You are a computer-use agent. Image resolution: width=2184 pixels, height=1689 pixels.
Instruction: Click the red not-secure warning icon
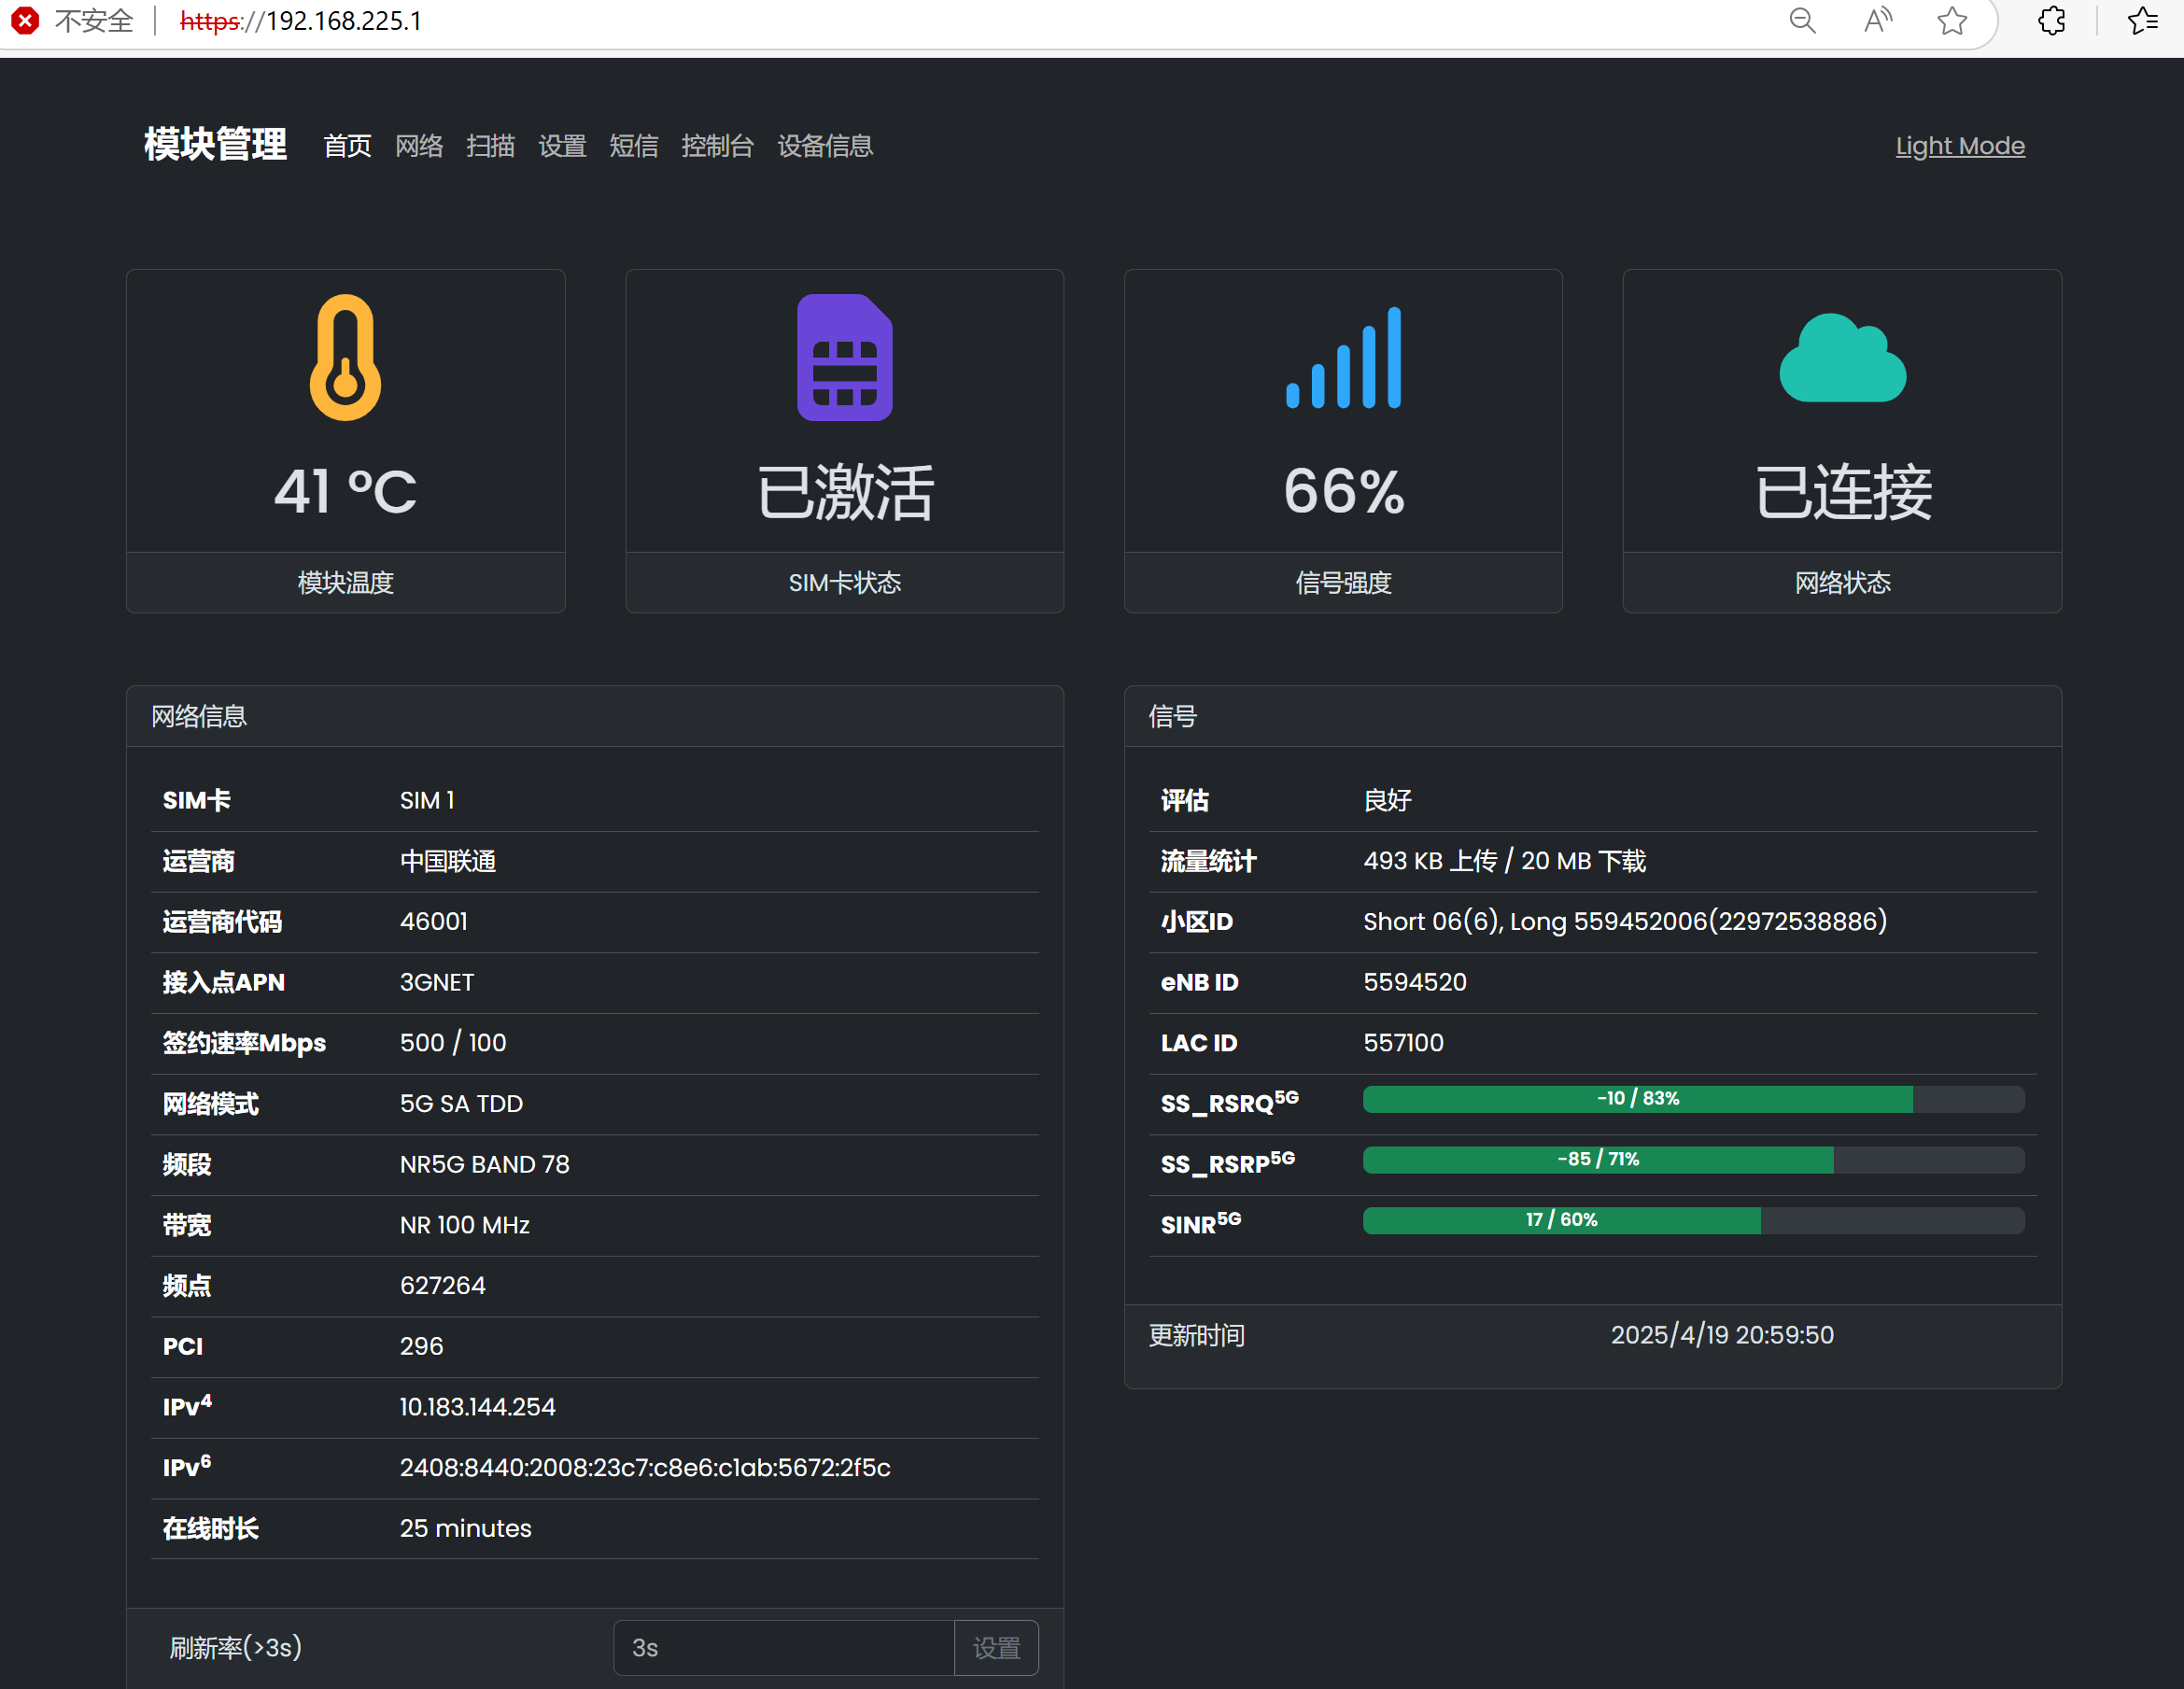coord(25,21)
